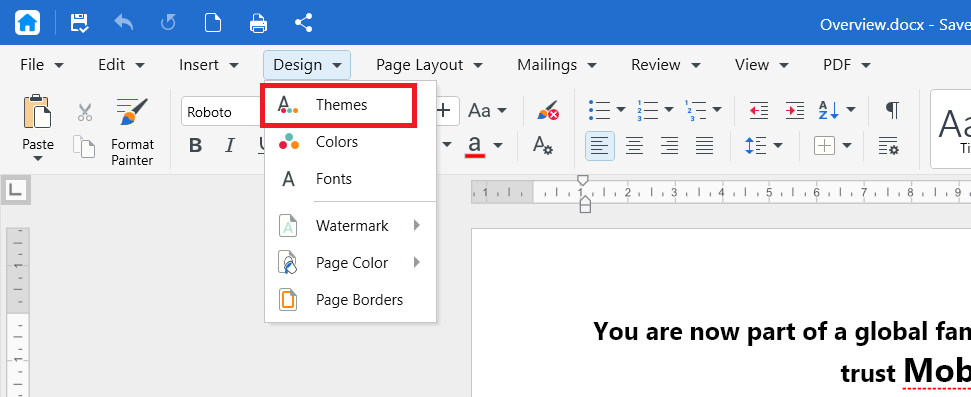The width and height of the screenshot is (971, 397).
Task: Open the multilevel list dropdown
Action: [716, 111]
